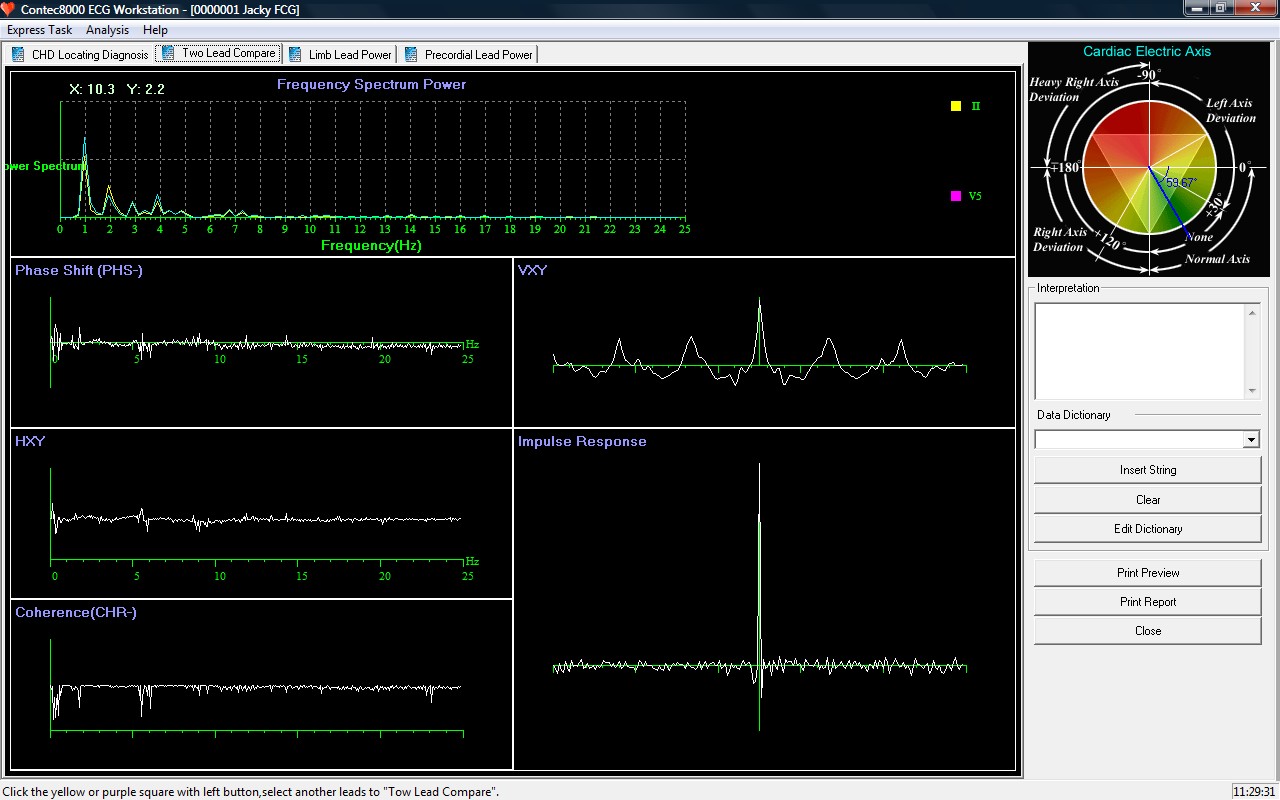
Task: Click inside the Interpretation text box
Action: (x=1139, y=351)
